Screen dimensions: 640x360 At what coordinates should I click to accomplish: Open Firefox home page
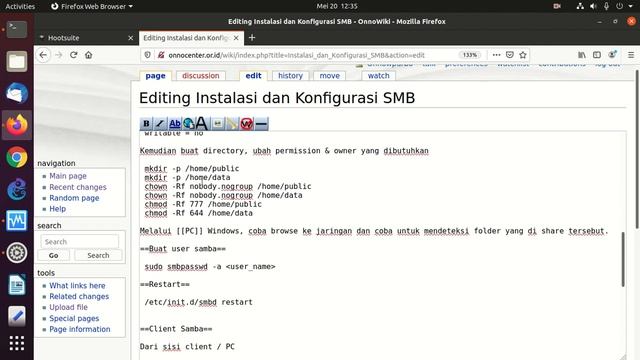pyautogui.click(x=89, y=55)
